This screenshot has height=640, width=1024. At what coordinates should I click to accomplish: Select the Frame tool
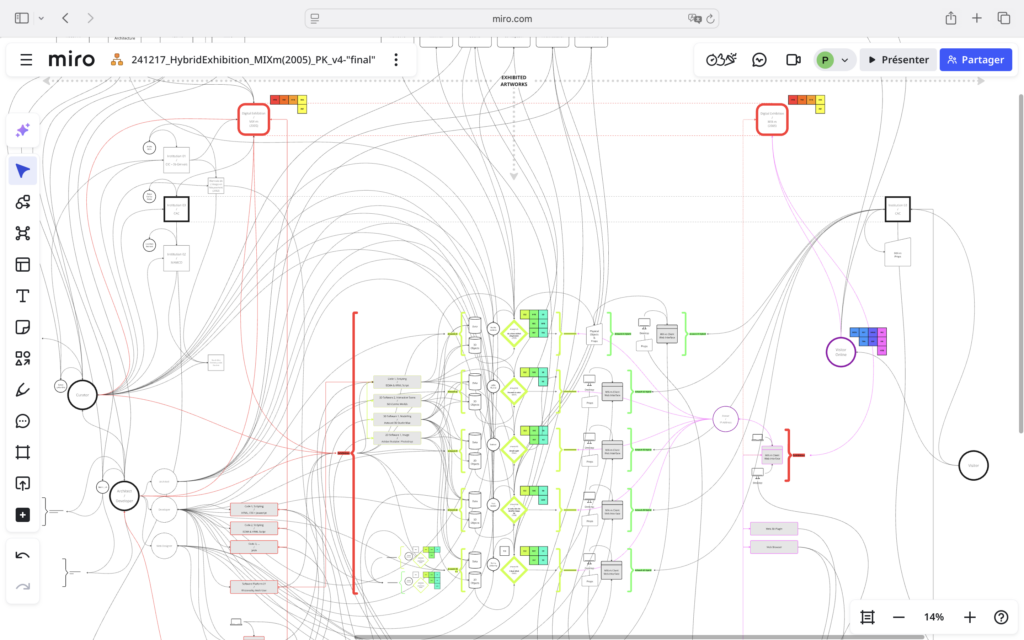point(22,452)
